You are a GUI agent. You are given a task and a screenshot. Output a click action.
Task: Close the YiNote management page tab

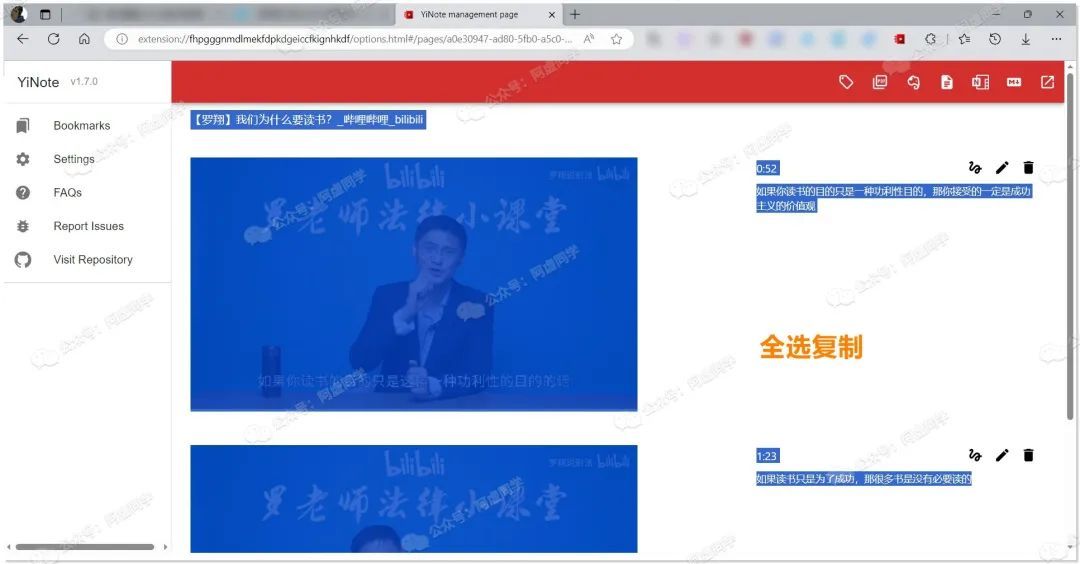(552, 14)
